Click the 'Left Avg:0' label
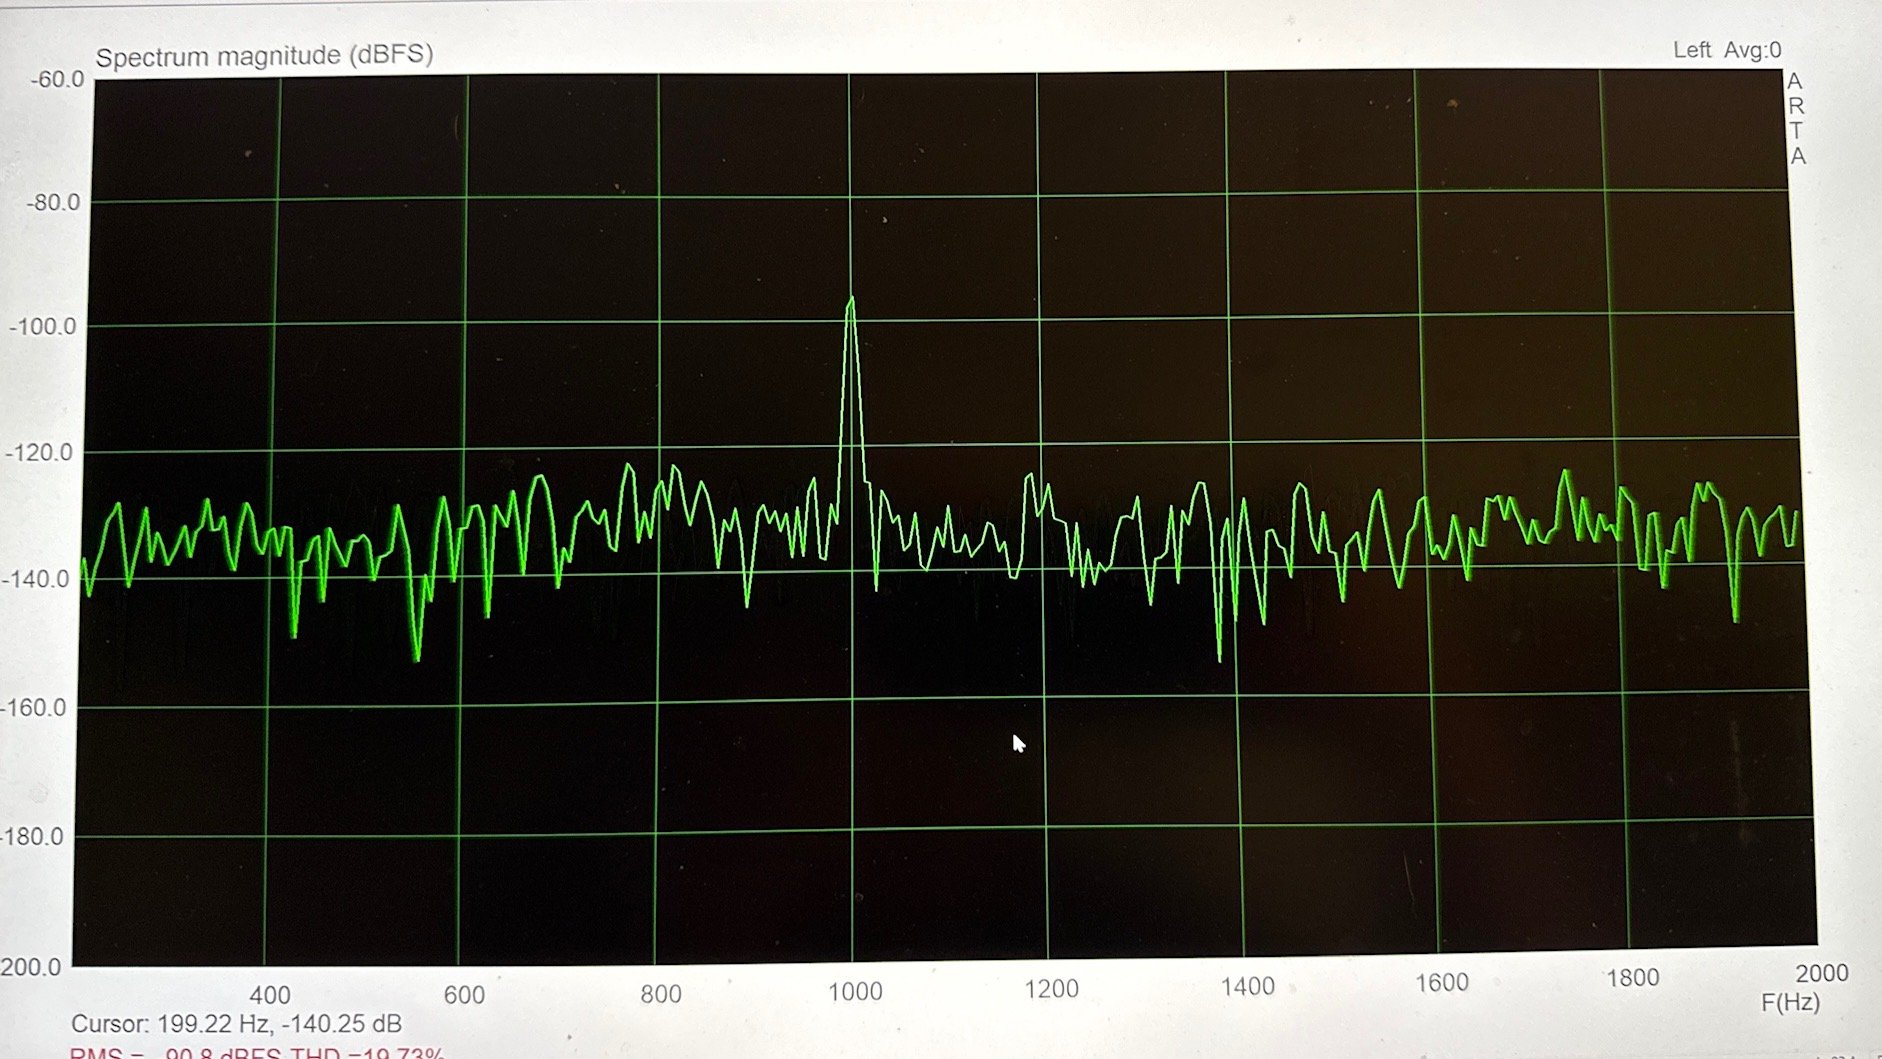This screenshot has width=1882, height=1059. pyautogui.click(x=1727, y=50)
